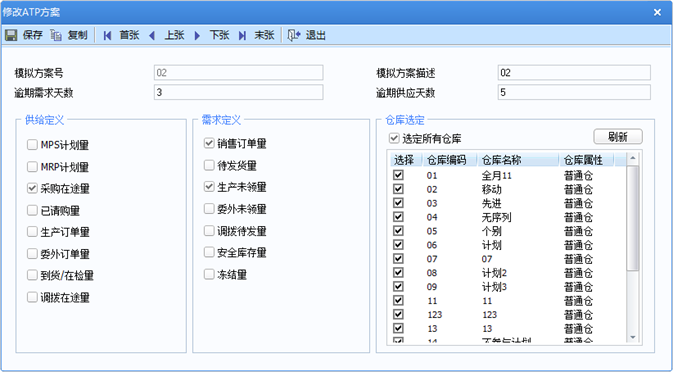
Task: Click the exit door icon
Action: pos(294,35)
